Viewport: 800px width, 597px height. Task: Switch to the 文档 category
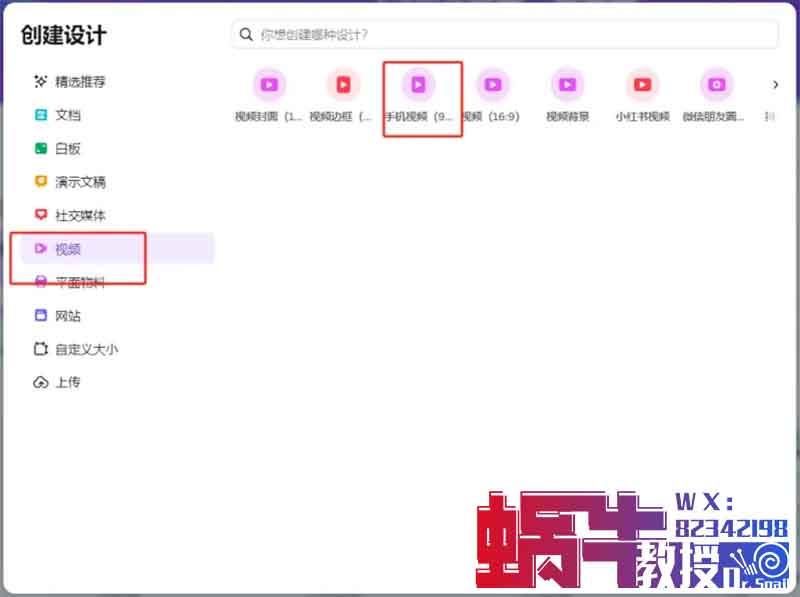68,115
